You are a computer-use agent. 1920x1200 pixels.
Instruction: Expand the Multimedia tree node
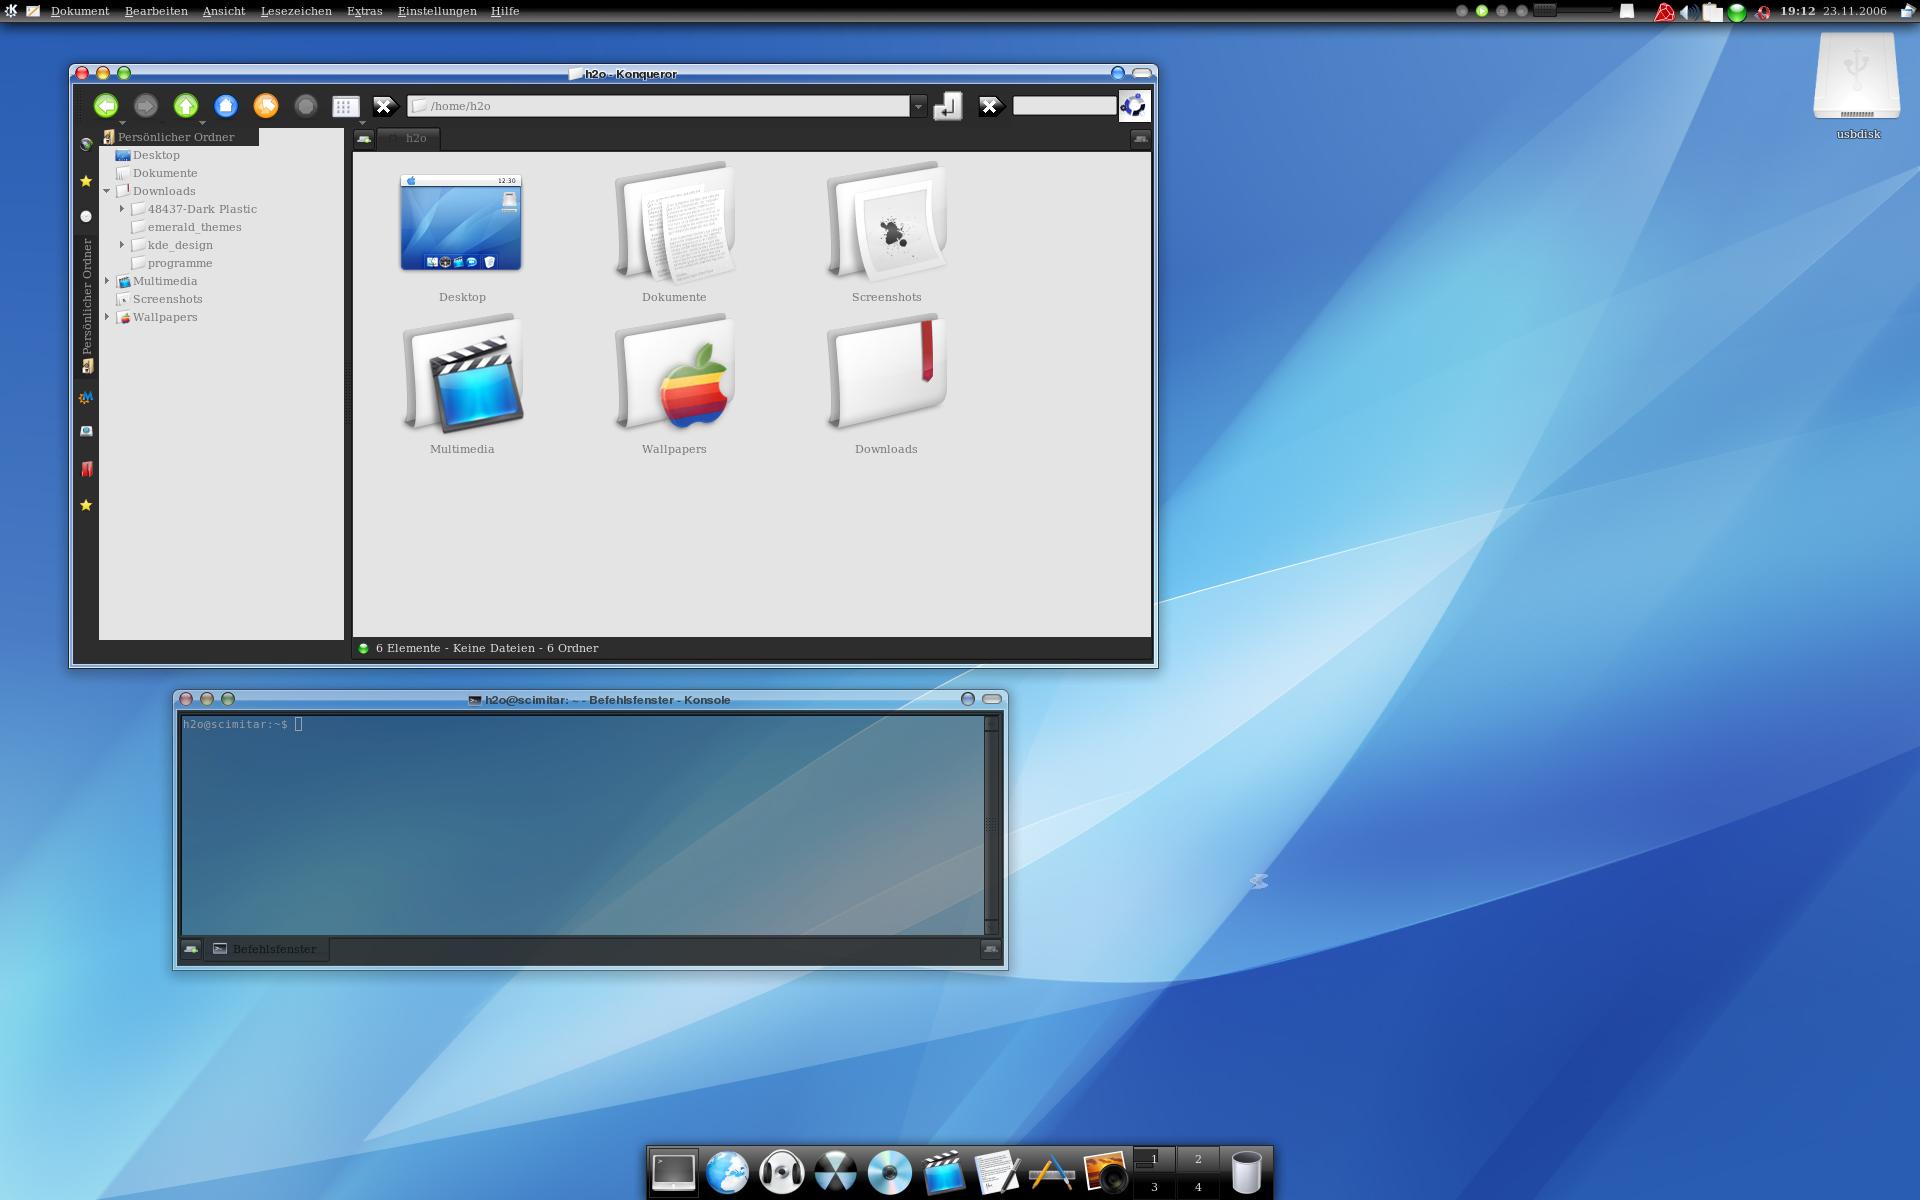click(x=107, y=281)
